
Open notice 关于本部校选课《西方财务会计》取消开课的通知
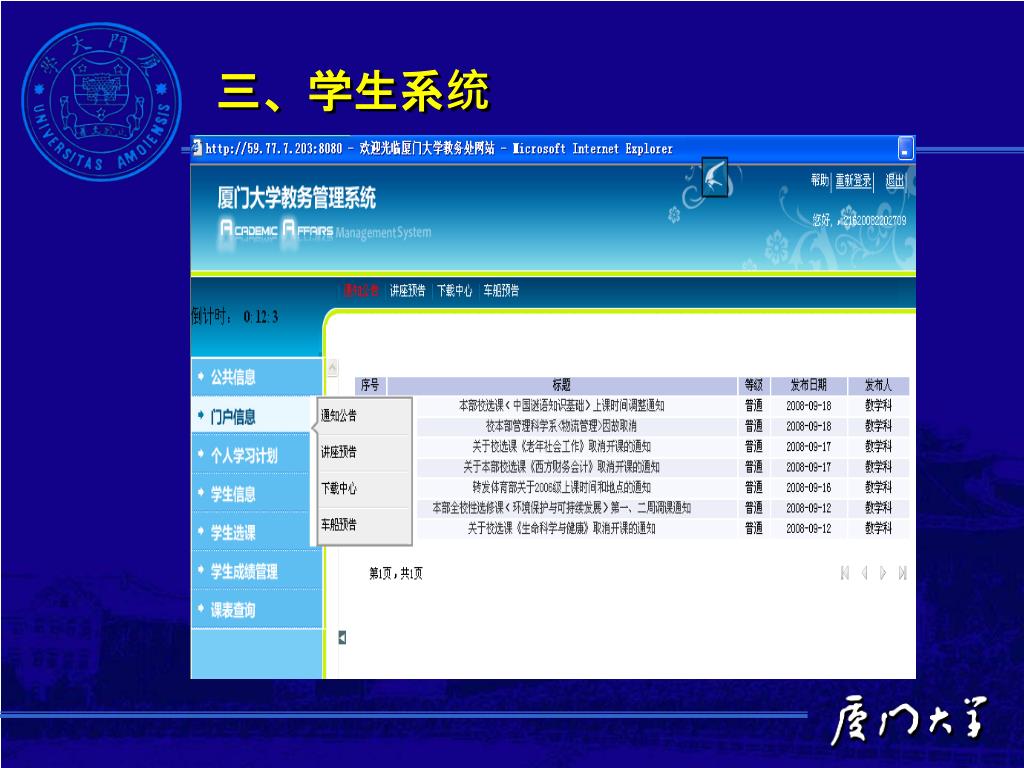pyautogui.click(x=562, y=467)
